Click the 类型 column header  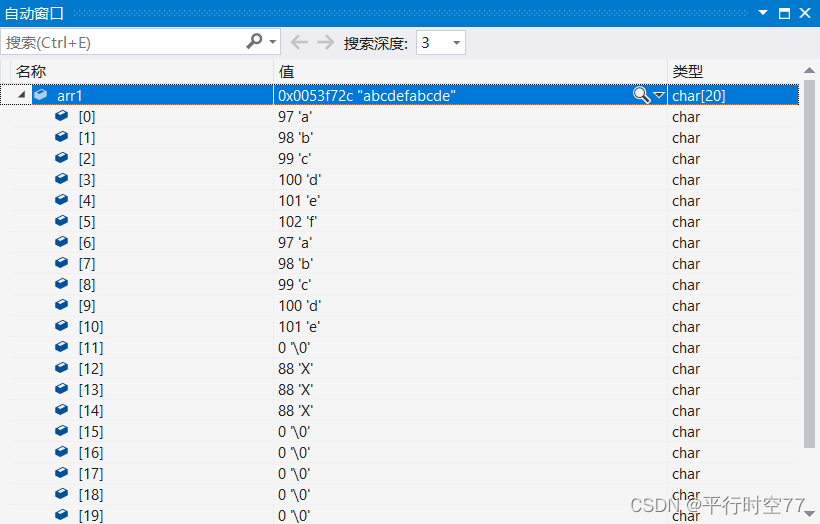(733, 71)
